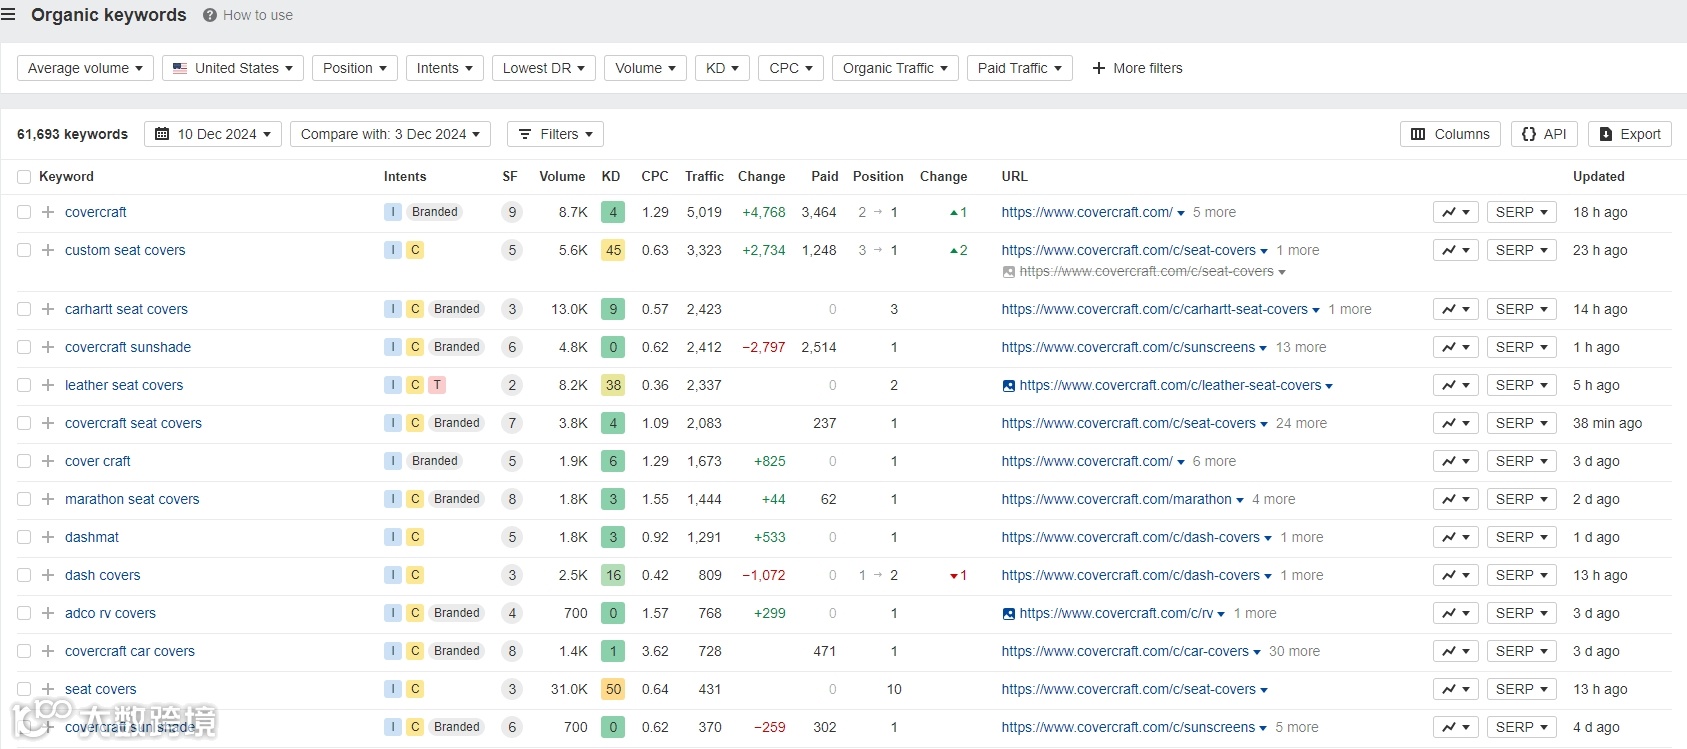This screenshot has width=1687, height=749.
Task: Export the keywords list
Action: pos(1629,134)
